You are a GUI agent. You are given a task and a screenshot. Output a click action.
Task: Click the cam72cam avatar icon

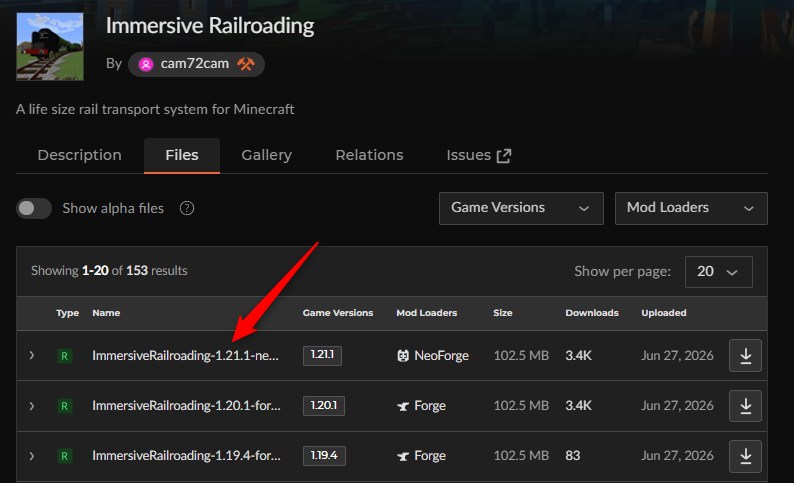tap(146, 64)
